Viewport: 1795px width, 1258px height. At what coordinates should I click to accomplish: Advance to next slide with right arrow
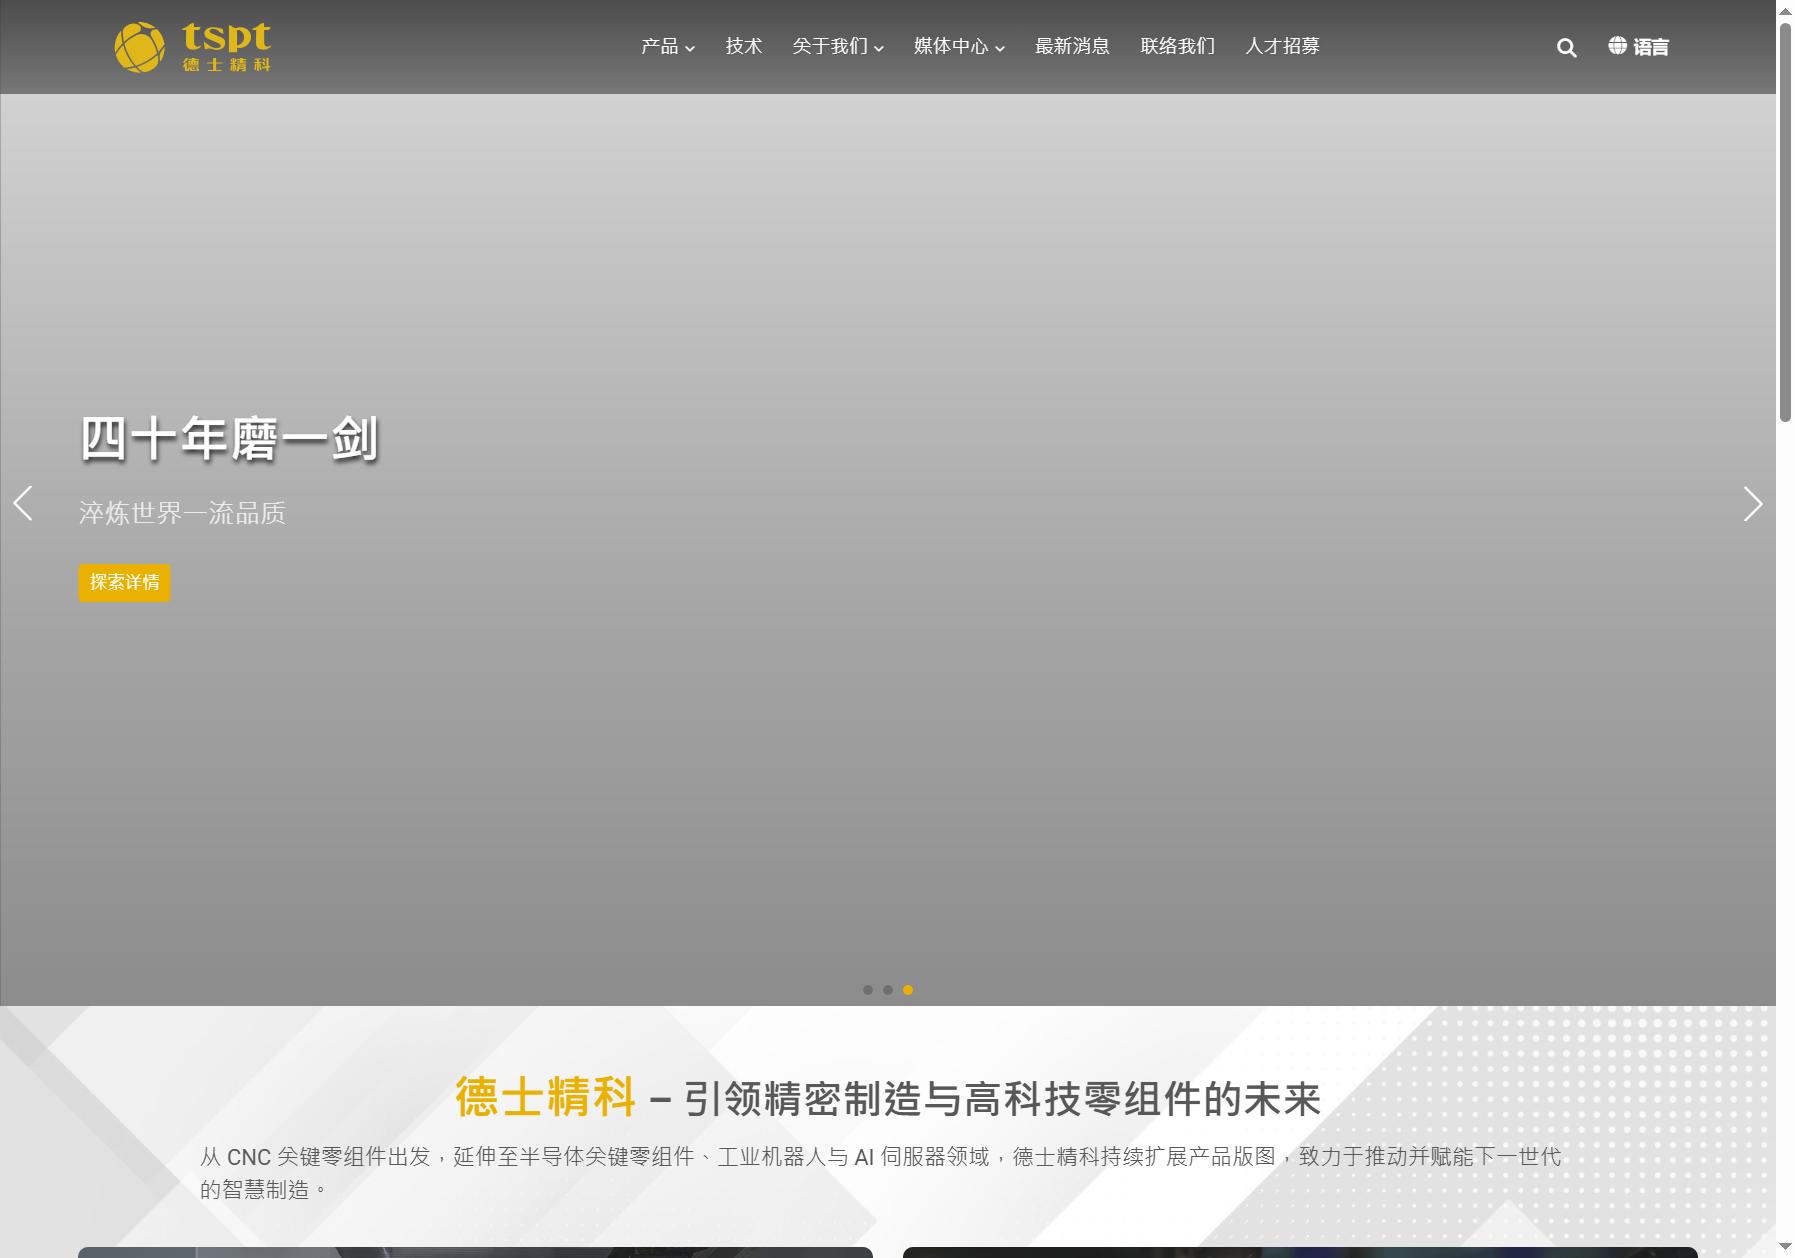click(x=1752, y=503)
